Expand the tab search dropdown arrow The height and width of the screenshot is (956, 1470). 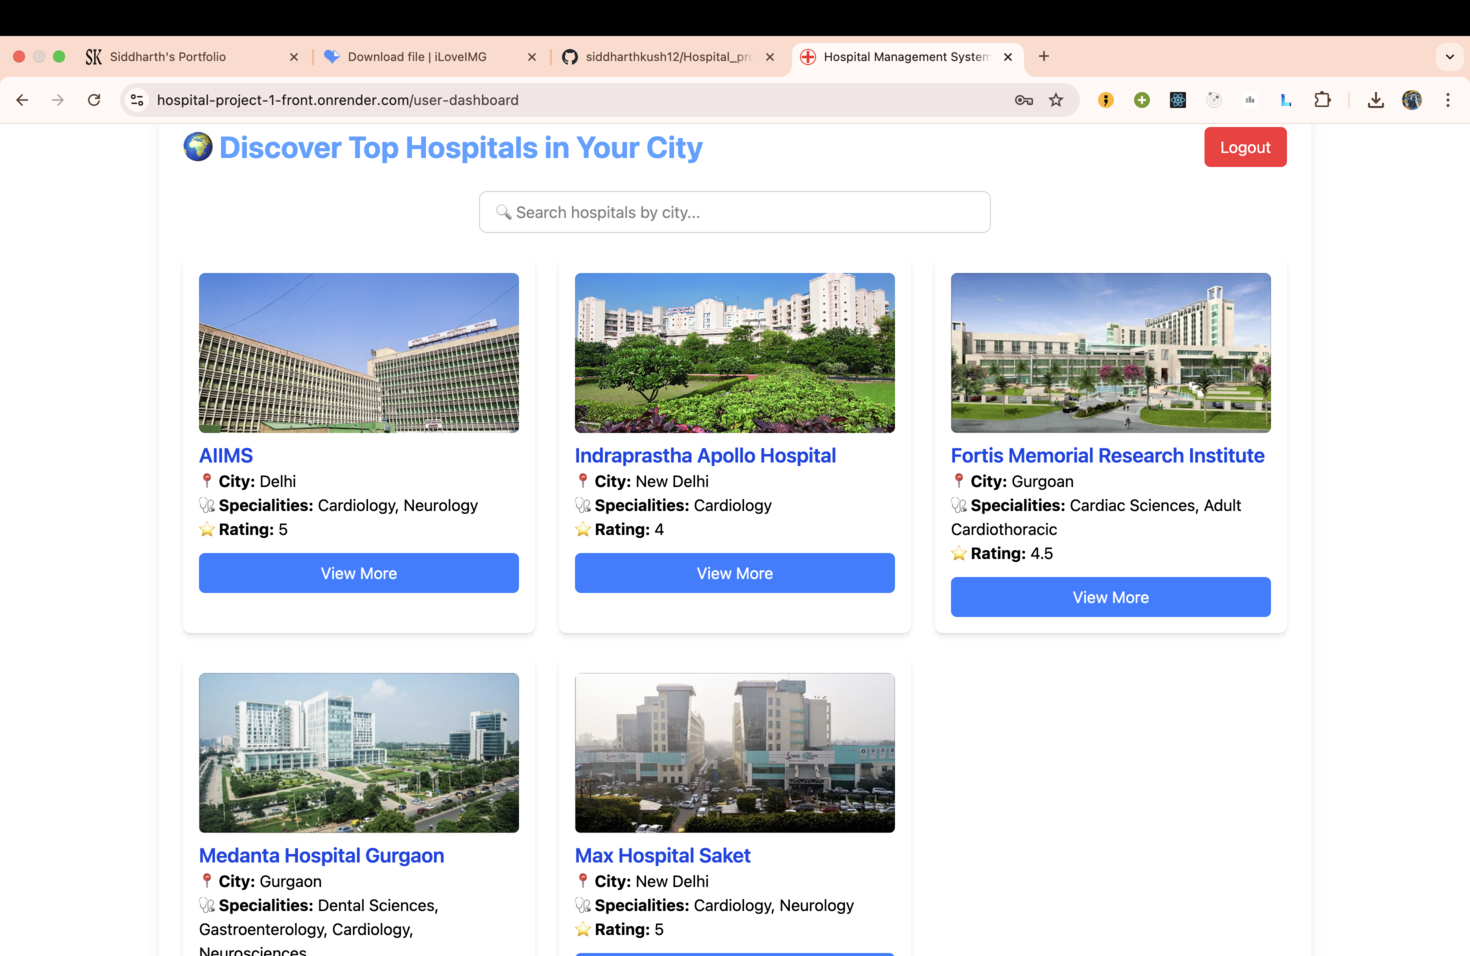click(x=1450, y=57)
